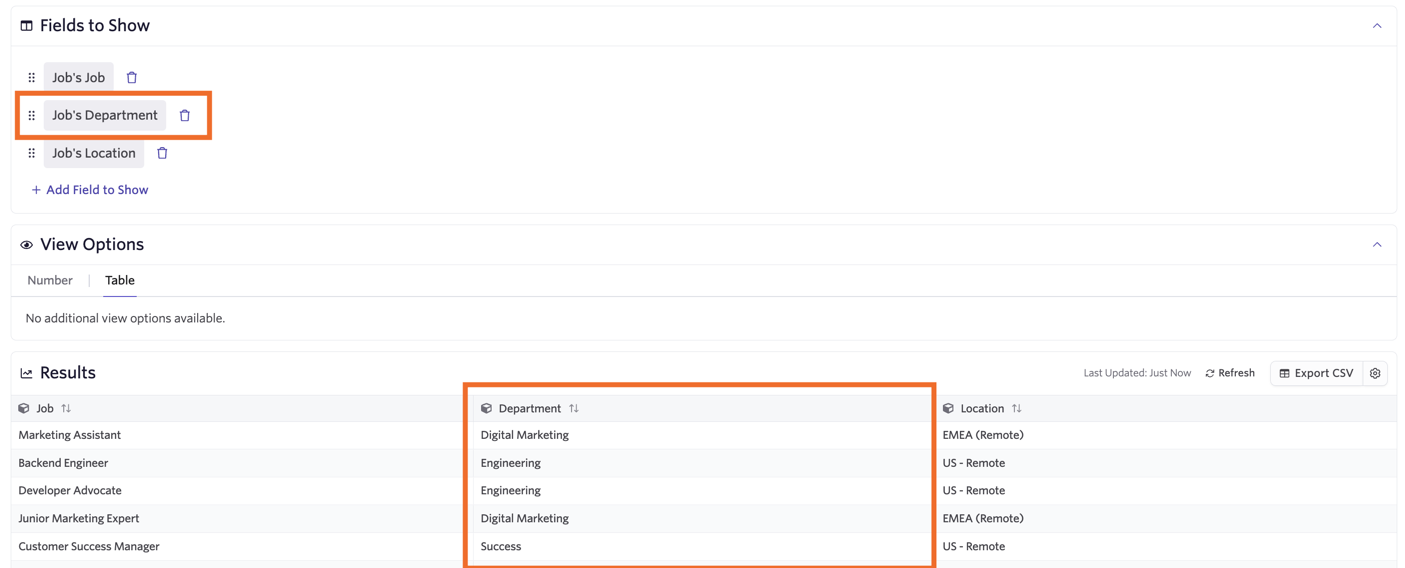Click US - Remote in Customer Success Manager row
The height and width of the screenshot is (568, 1405).
click(x=974, y=546)
